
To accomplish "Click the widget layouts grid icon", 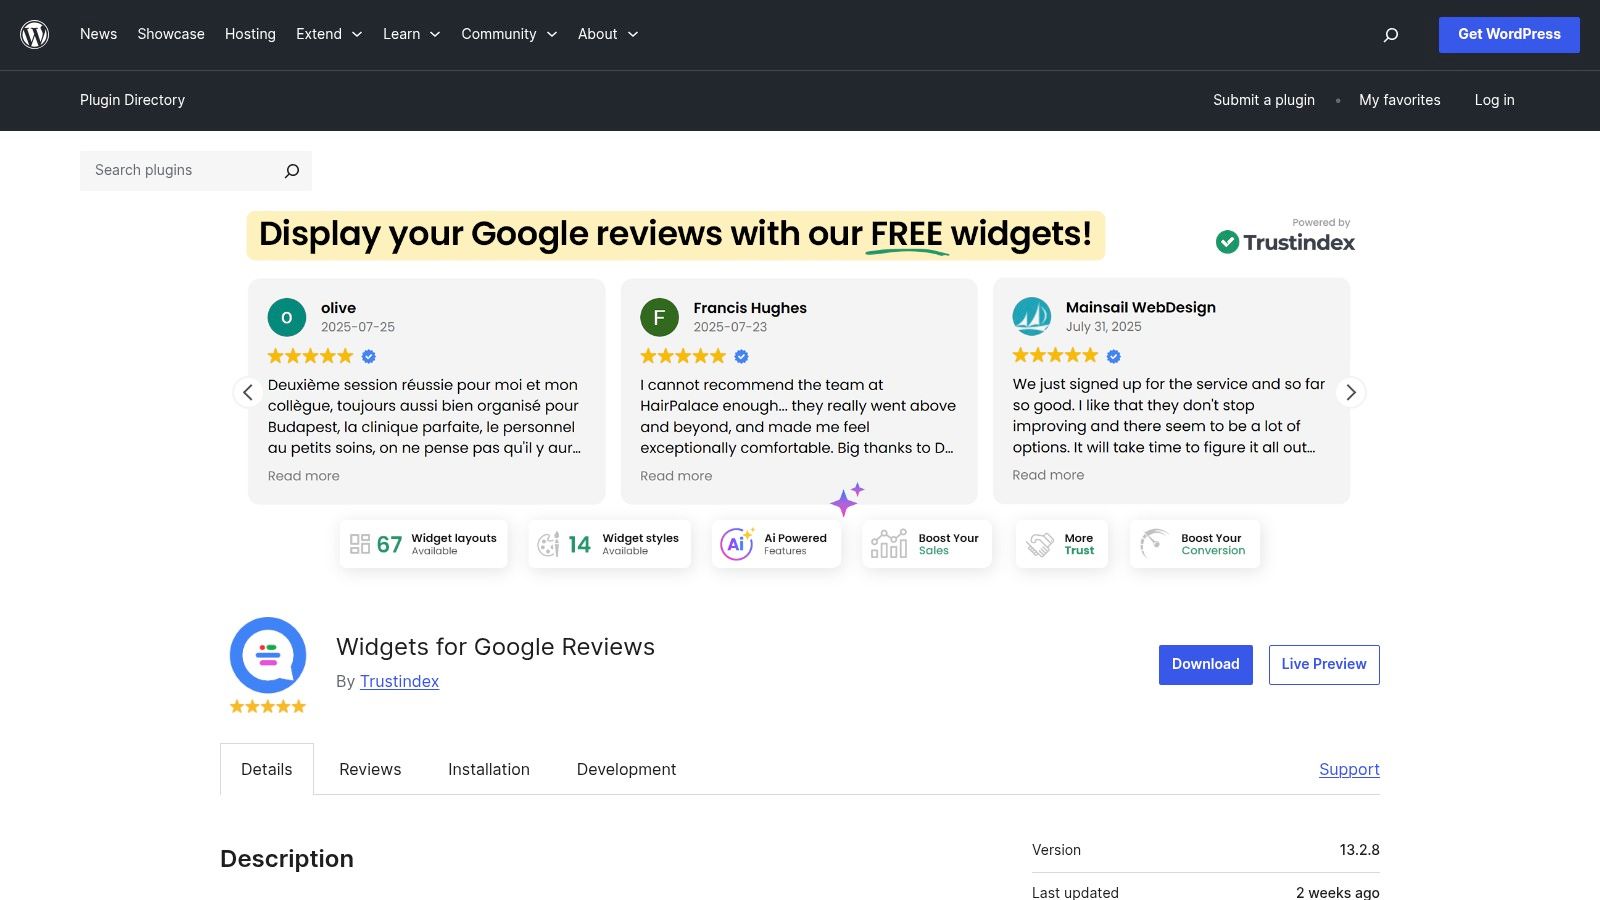I will [360, 544].
